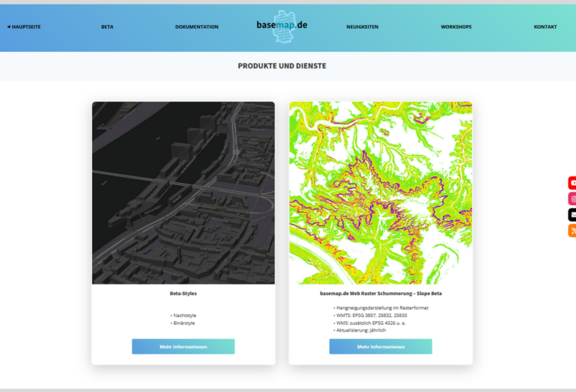Open the colorful slope raster map thumbnail
This screenshot has height=392, width=576.
[381, 193]
